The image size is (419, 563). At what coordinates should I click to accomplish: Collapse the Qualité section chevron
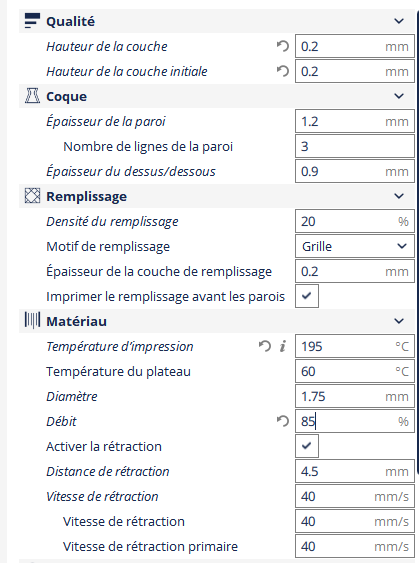(x=399, y=21)
